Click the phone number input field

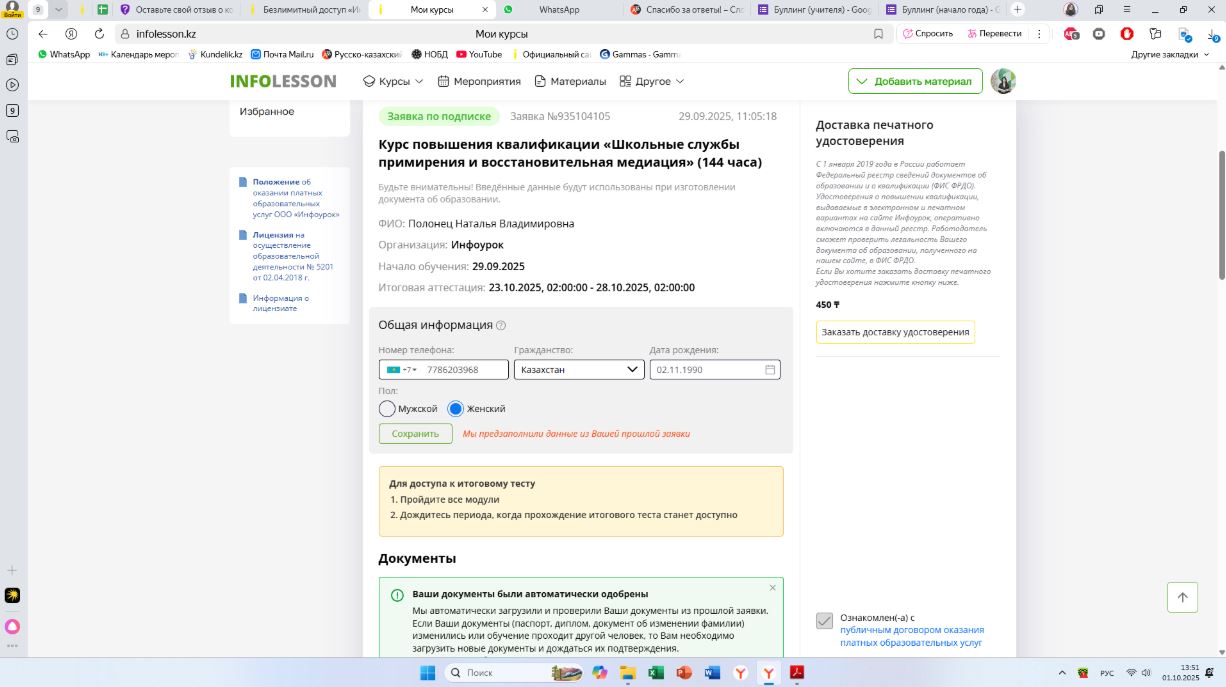tap(464, 370)
